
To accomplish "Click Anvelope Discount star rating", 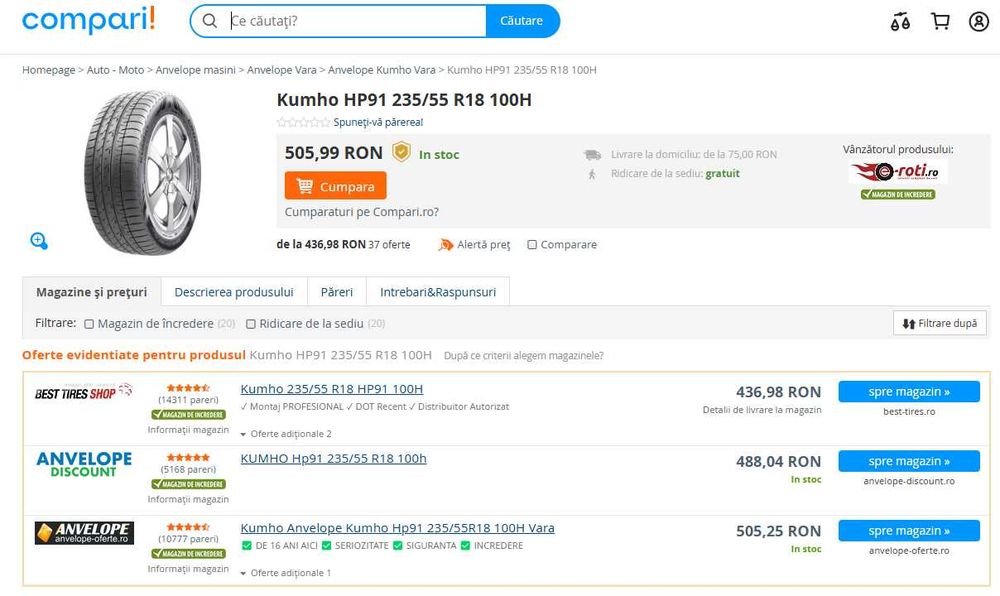I will 188,457.
